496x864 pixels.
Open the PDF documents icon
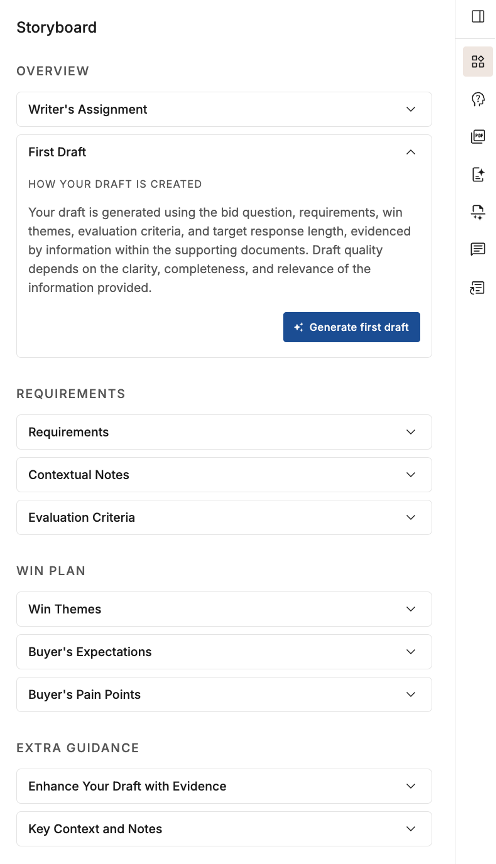click(x=478, y=137)
